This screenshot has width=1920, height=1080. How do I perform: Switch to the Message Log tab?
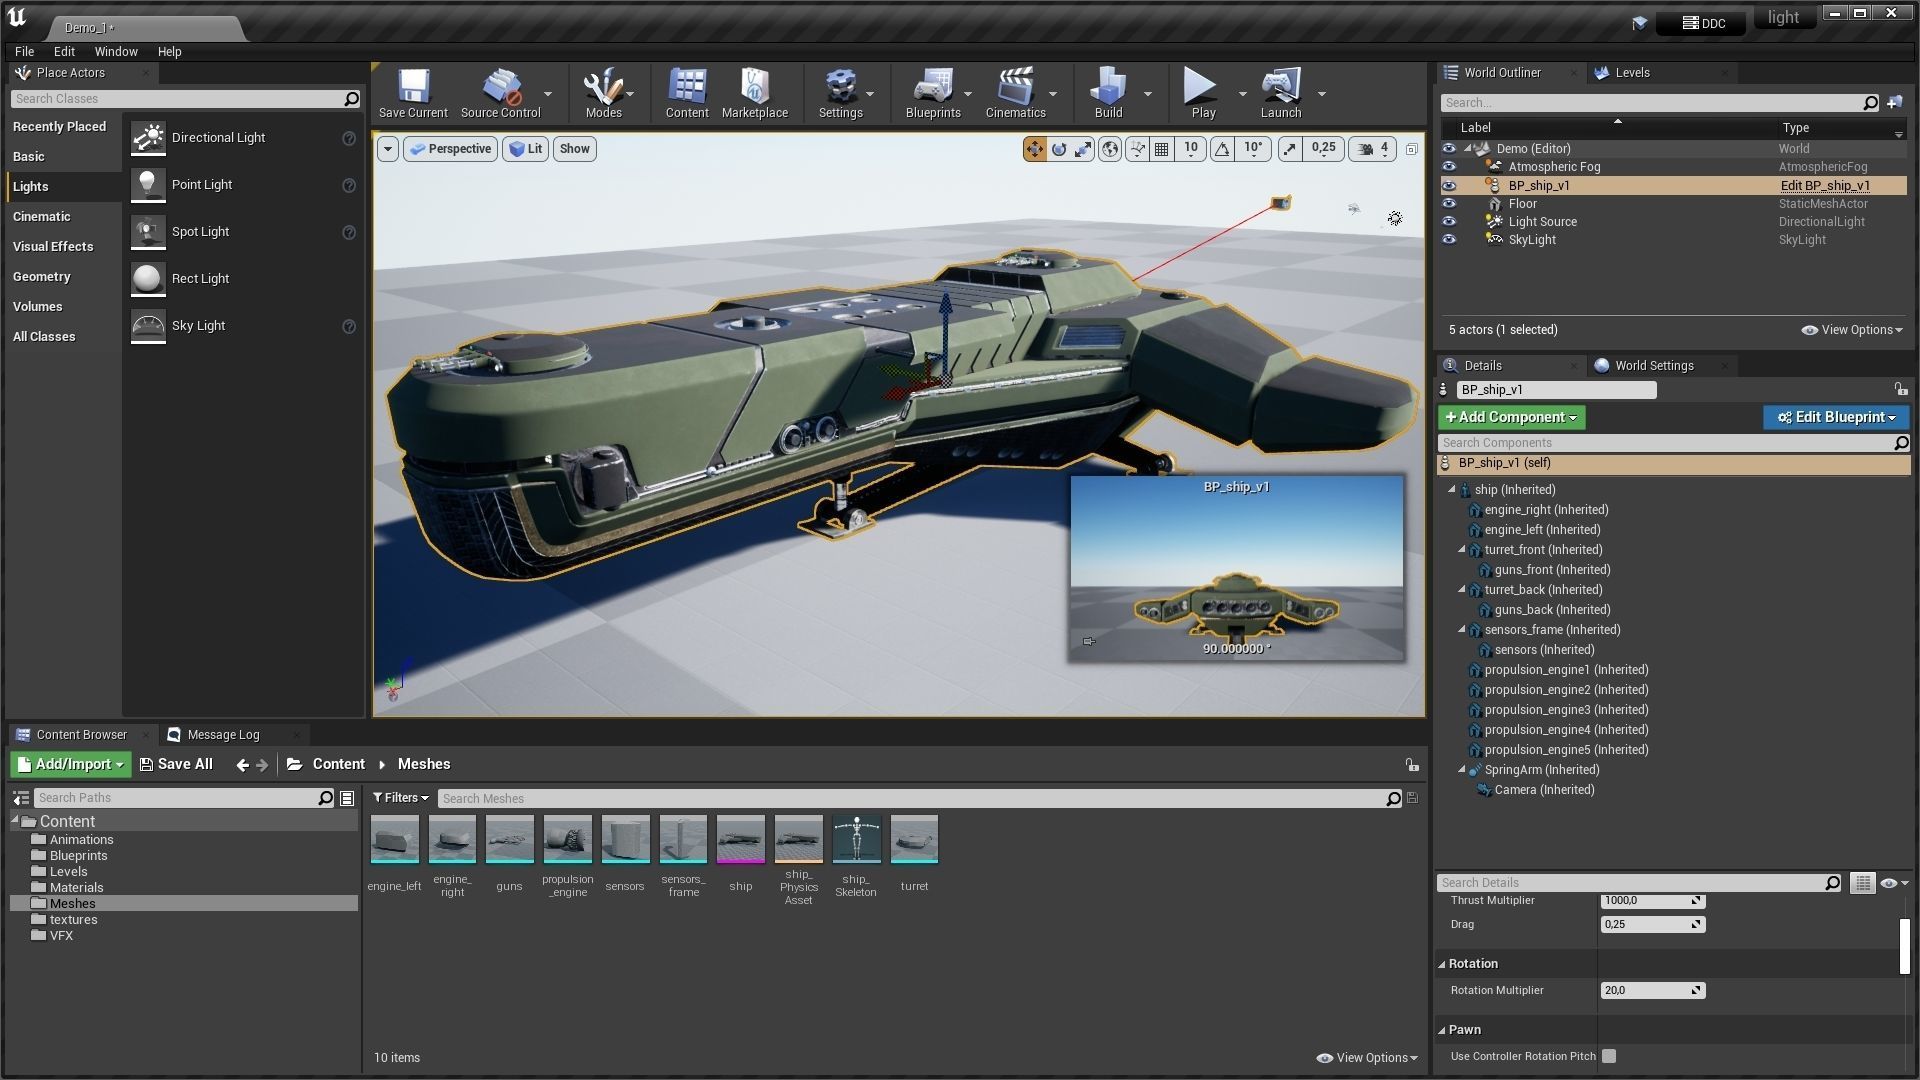[x=223, y=735]
